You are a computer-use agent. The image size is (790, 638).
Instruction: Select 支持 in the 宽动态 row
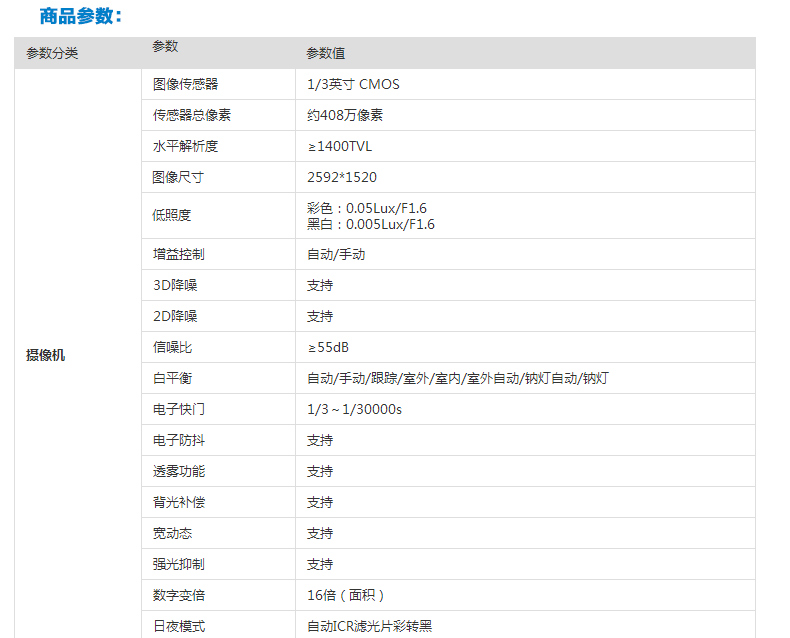coord(320,533)
